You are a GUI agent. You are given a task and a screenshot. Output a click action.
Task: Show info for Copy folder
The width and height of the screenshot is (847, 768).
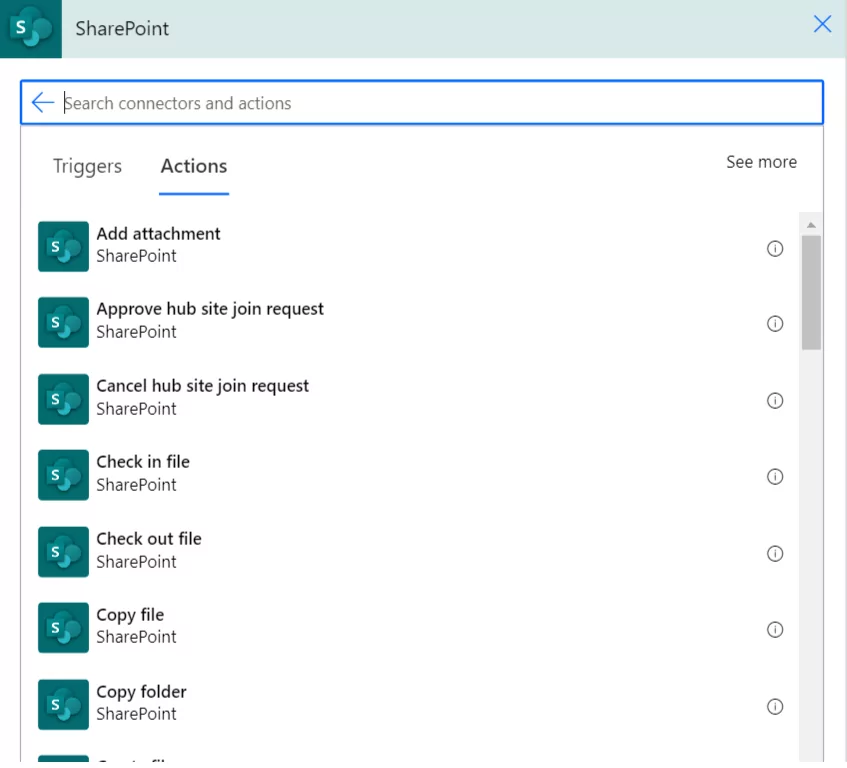tap(775, 706)
